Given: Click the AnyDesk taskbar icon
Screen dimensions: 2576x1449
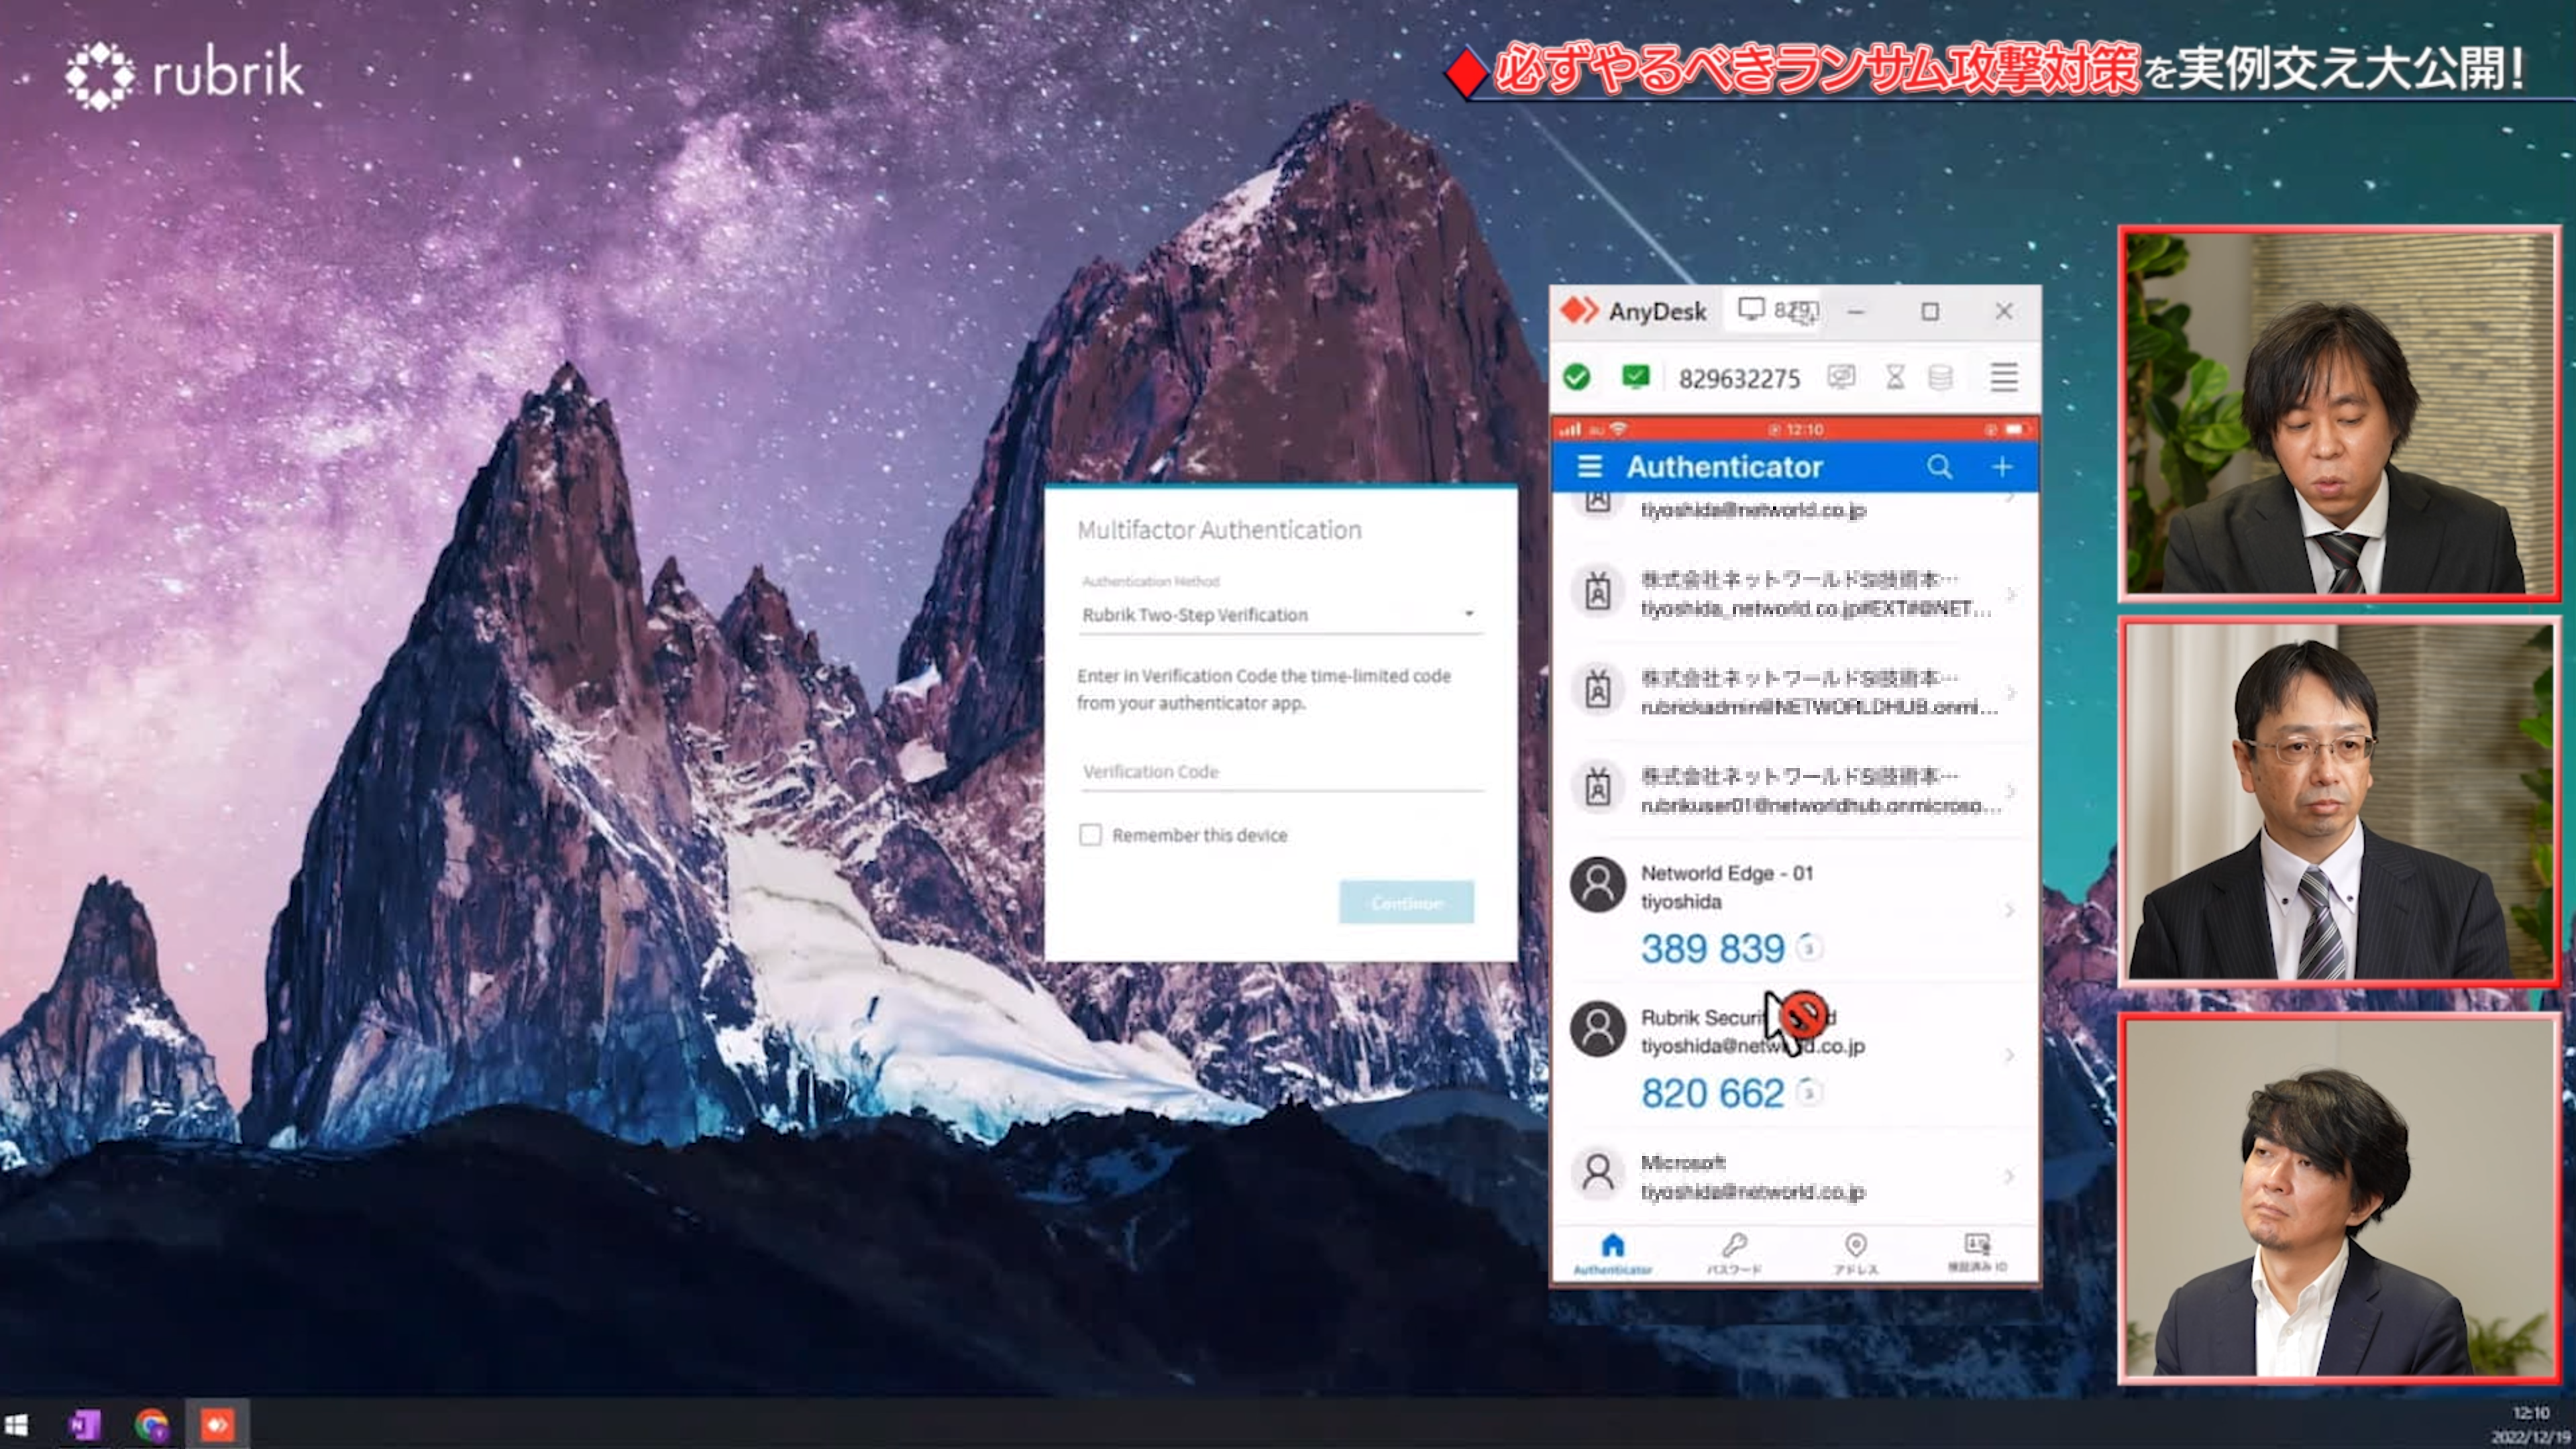Looking at the screenshot, I should [x=217, y=1424].
